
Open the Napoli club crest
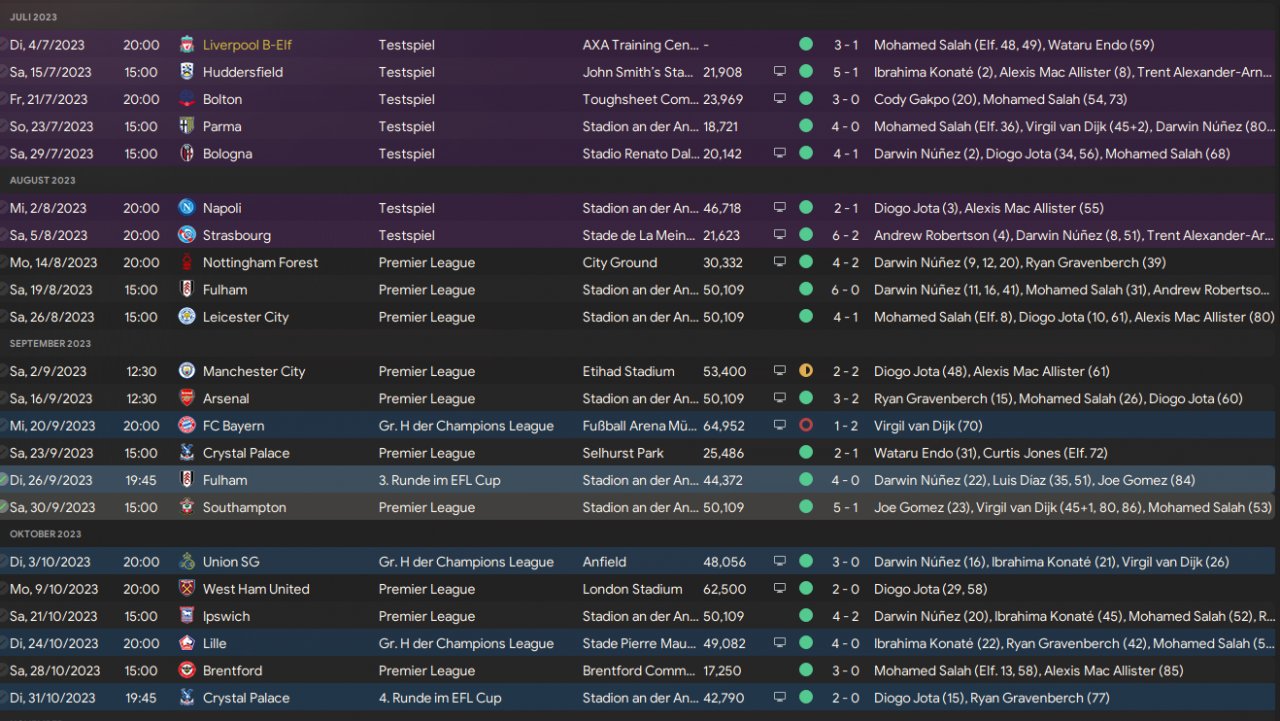[186, 208]
